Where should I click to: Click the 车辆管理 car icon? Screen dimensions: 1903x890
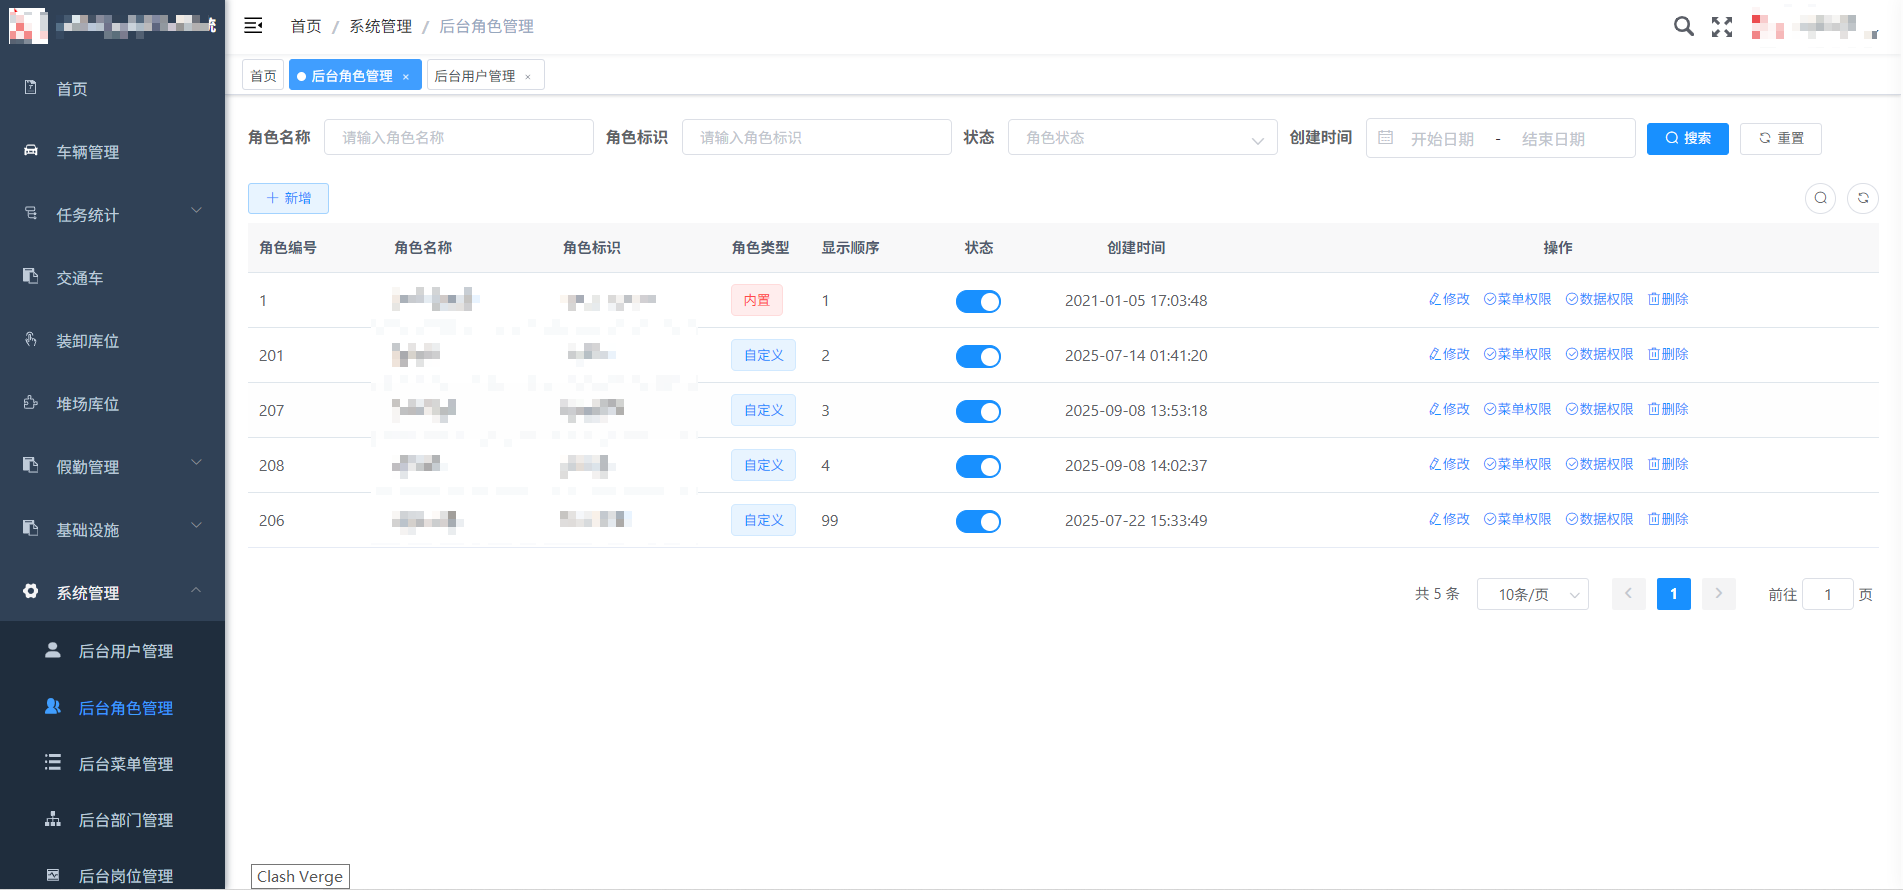click(x=31, y=151)
